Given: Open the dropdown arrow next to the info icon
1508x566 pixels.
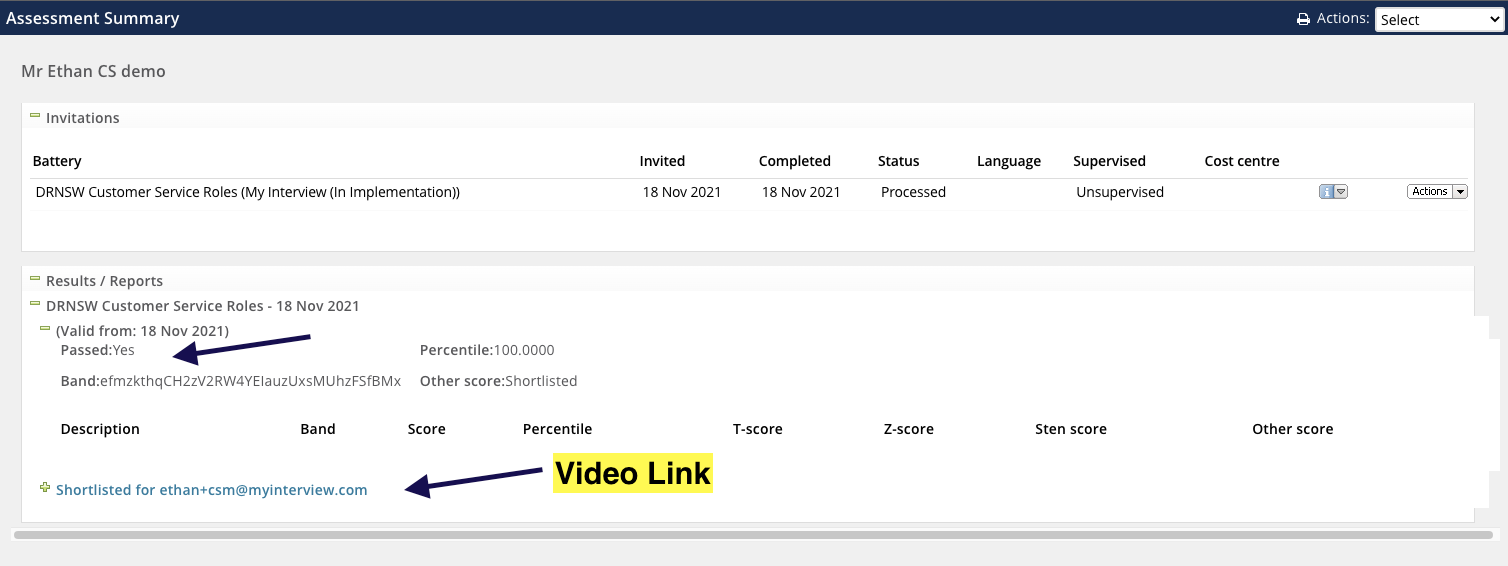Looking at the screenshot, I should 1341,192.
